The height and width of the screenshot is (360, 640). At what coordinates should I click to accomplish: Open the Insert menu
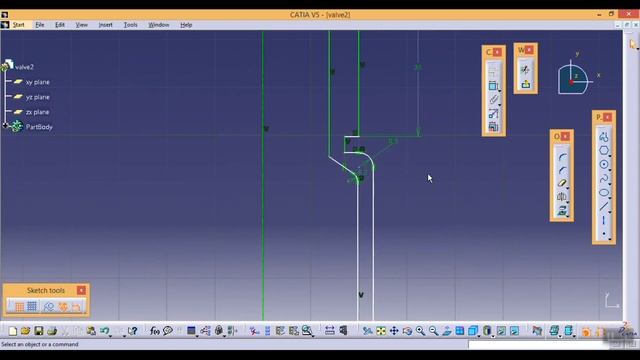coord(105,25)
